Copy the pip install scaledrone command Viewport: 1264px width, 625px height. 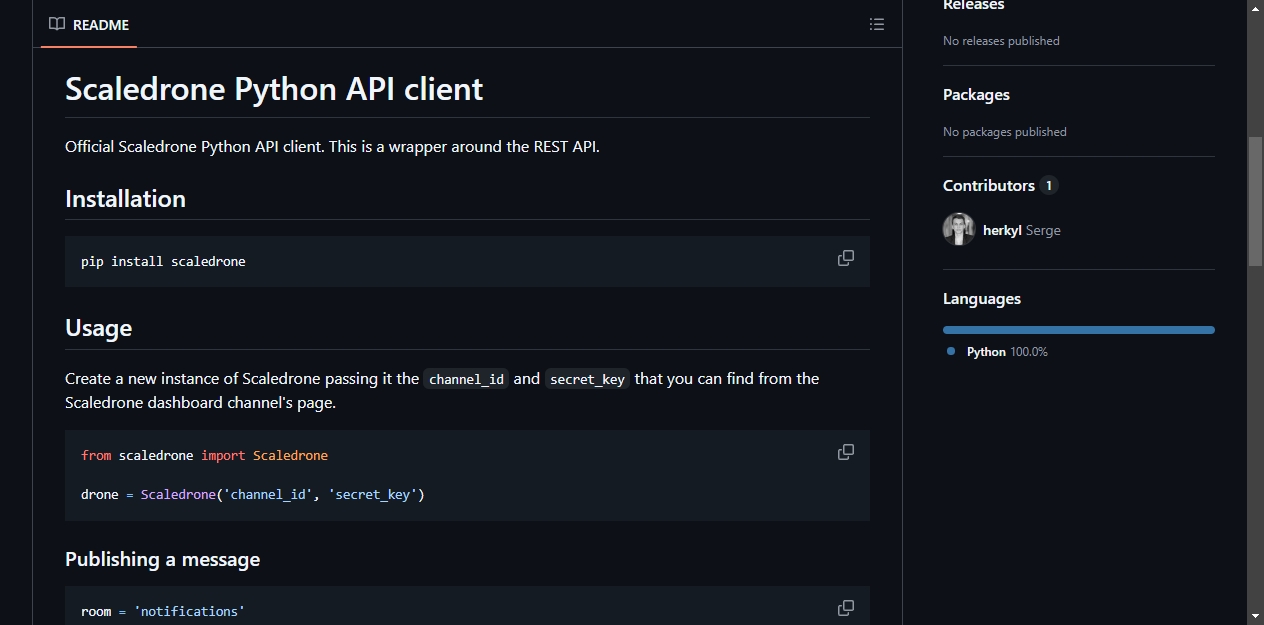coord(846,258)
